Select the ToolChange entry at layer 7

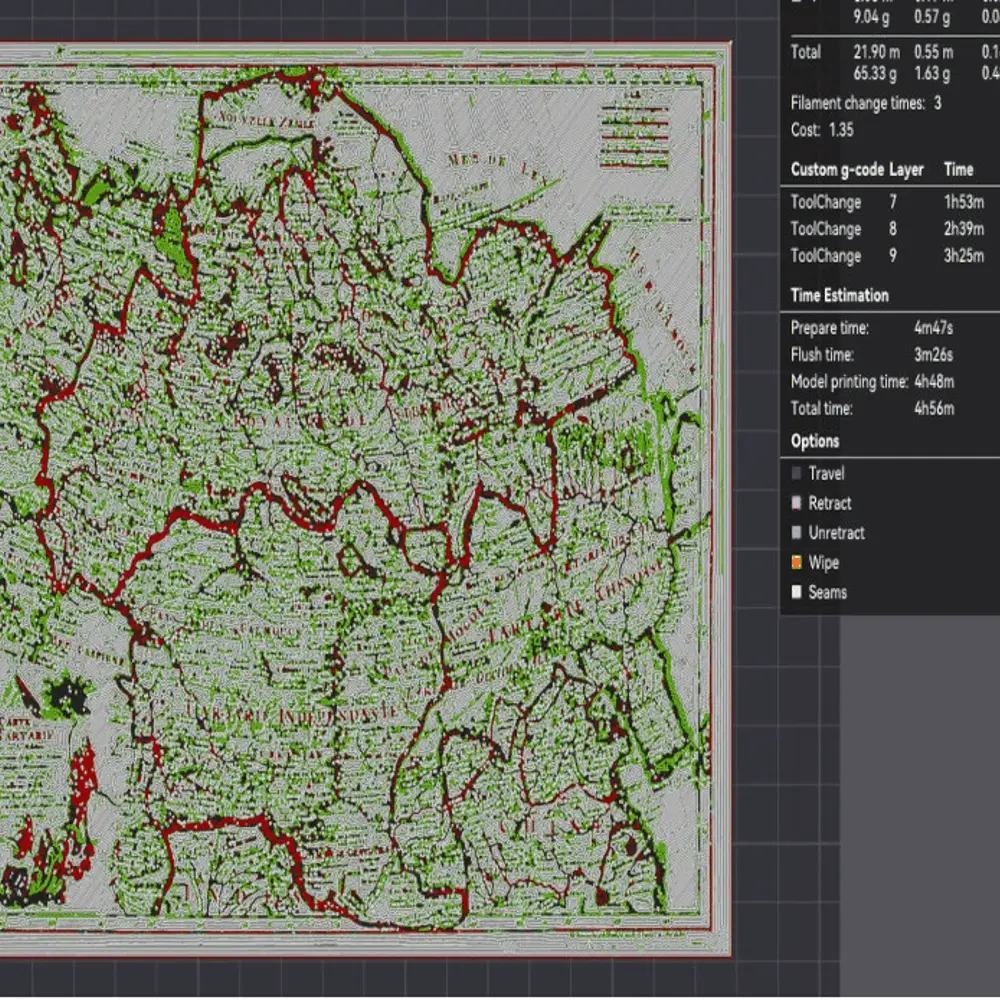890,202
